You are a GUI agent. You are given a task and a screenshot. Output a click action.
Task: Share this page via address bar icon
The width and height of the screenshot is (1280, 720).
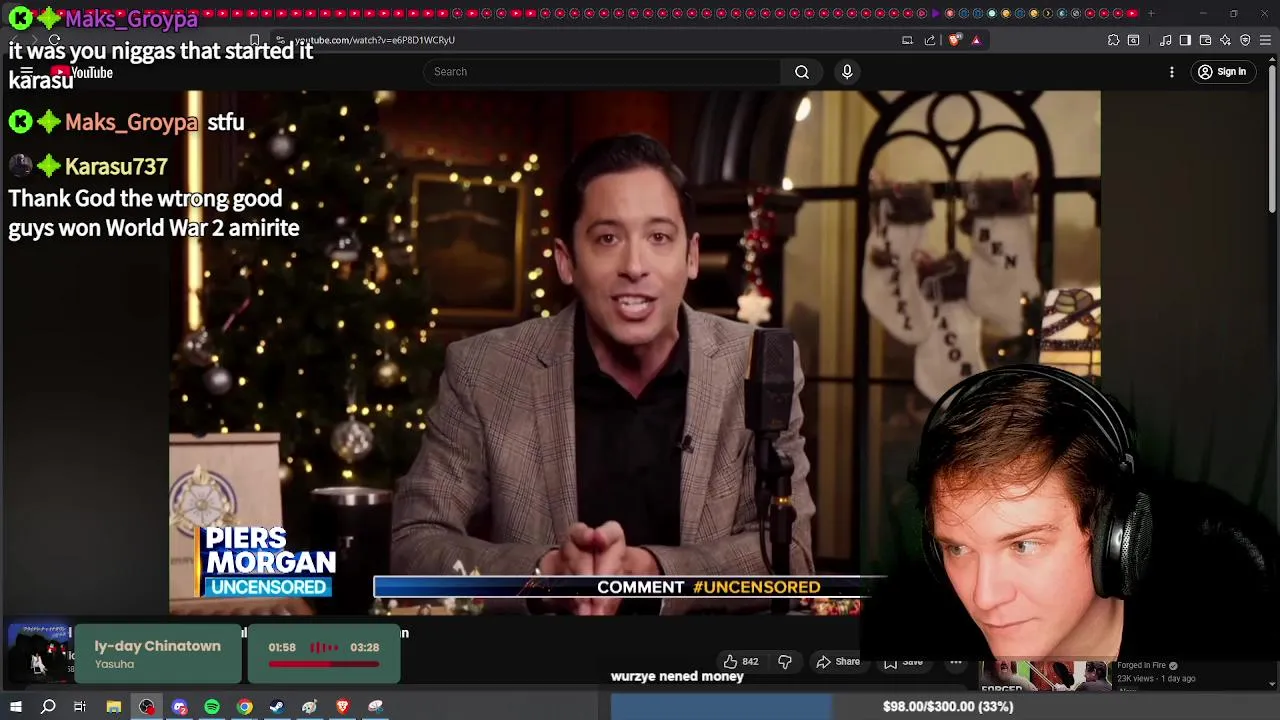point(930,40)
